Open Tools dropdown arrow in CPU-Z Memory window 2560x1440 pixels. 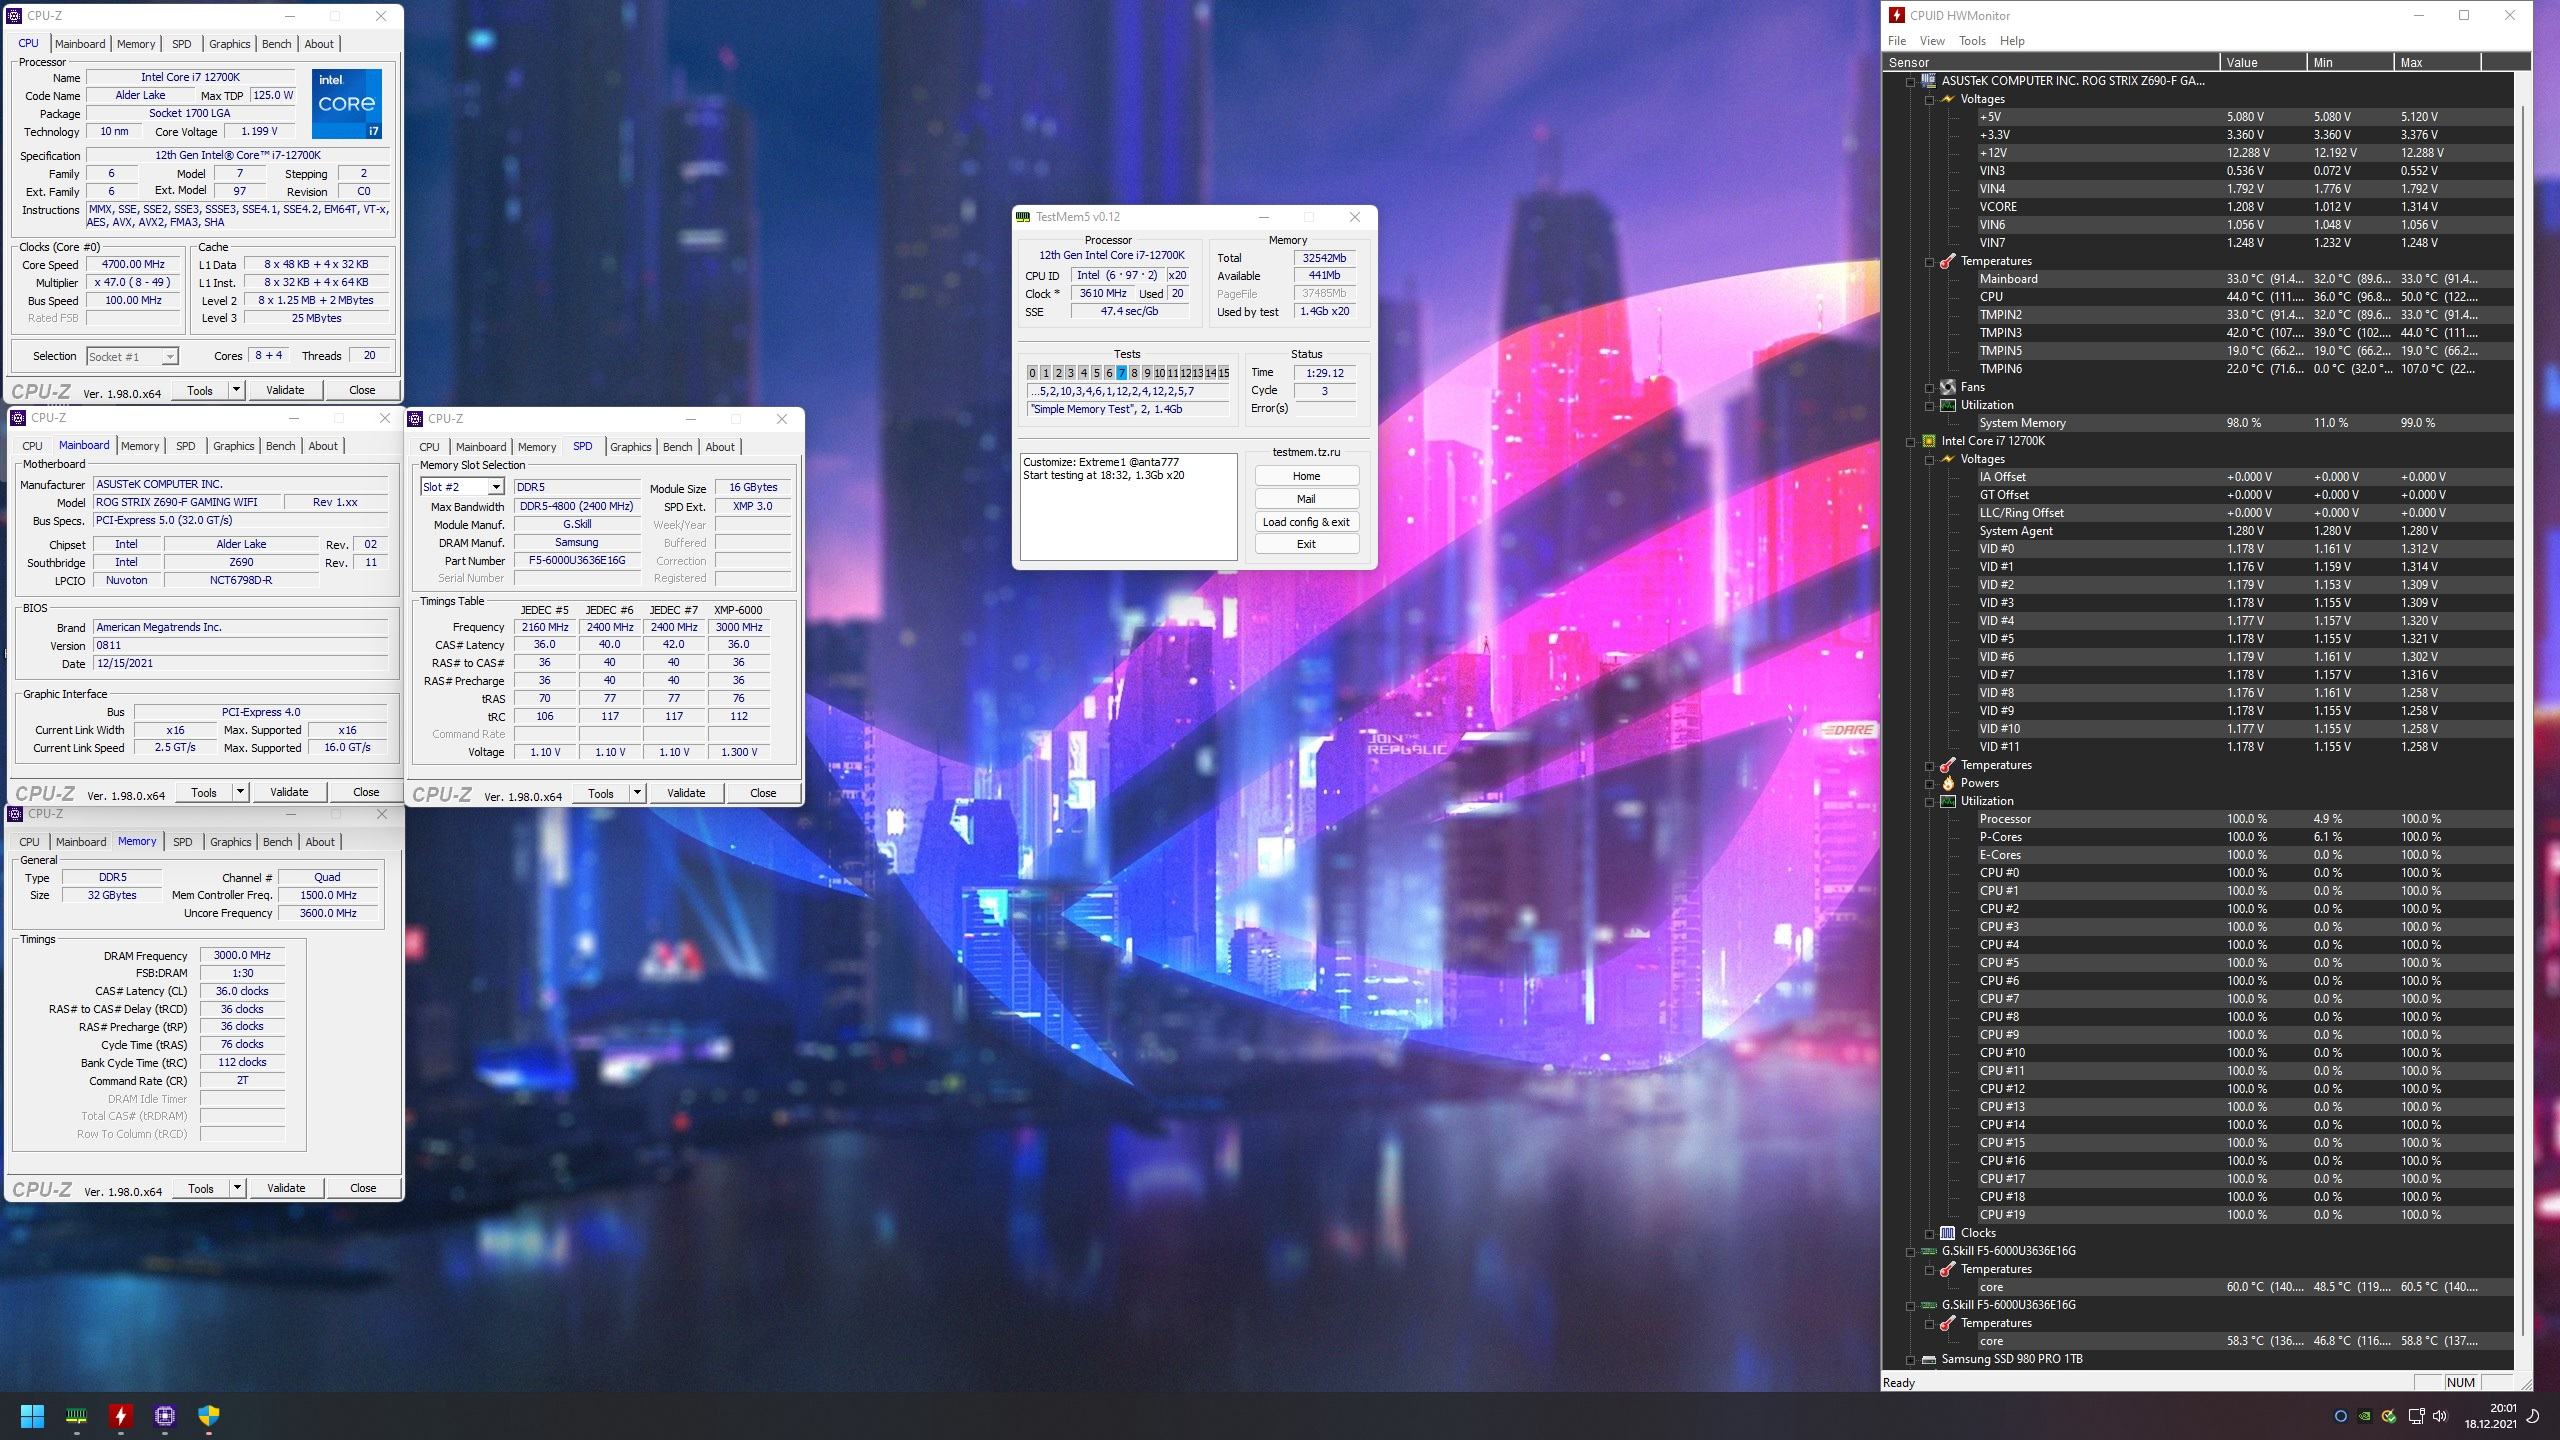237,1188
